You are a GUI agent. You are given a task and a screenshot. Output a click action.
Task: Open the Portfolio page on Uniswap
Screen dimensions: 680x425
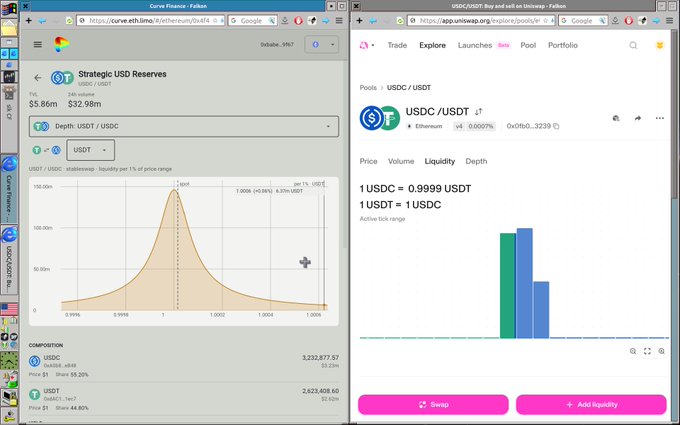pos(562,45)
